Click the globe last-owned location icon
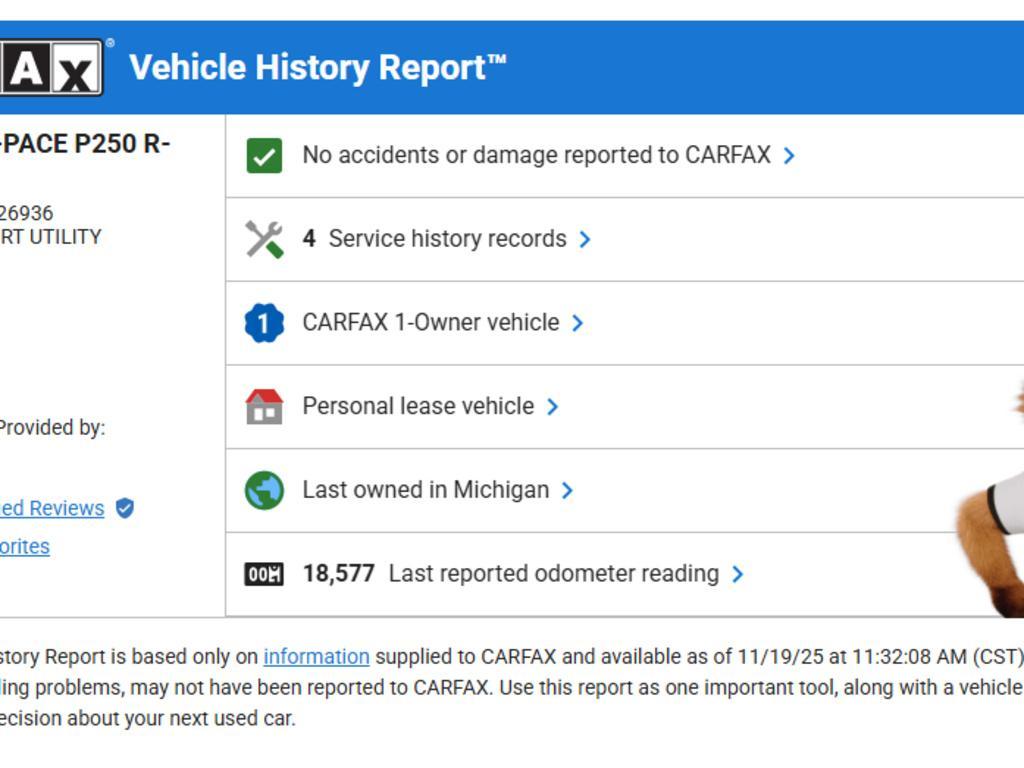The width and height of the screenshot is (1024, 768). [264, 491]
